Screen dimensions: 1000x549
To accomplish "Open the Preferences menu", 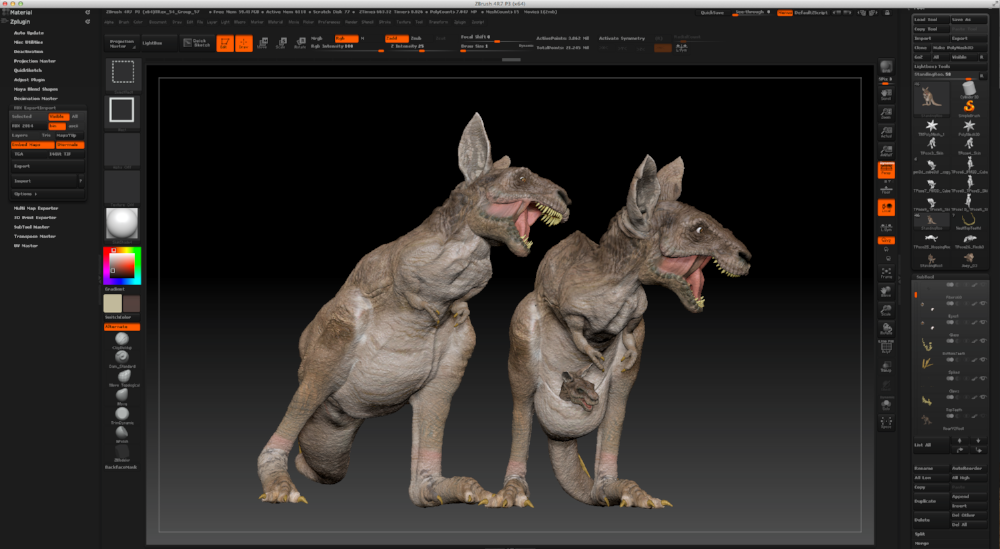I will click(329, 22).
